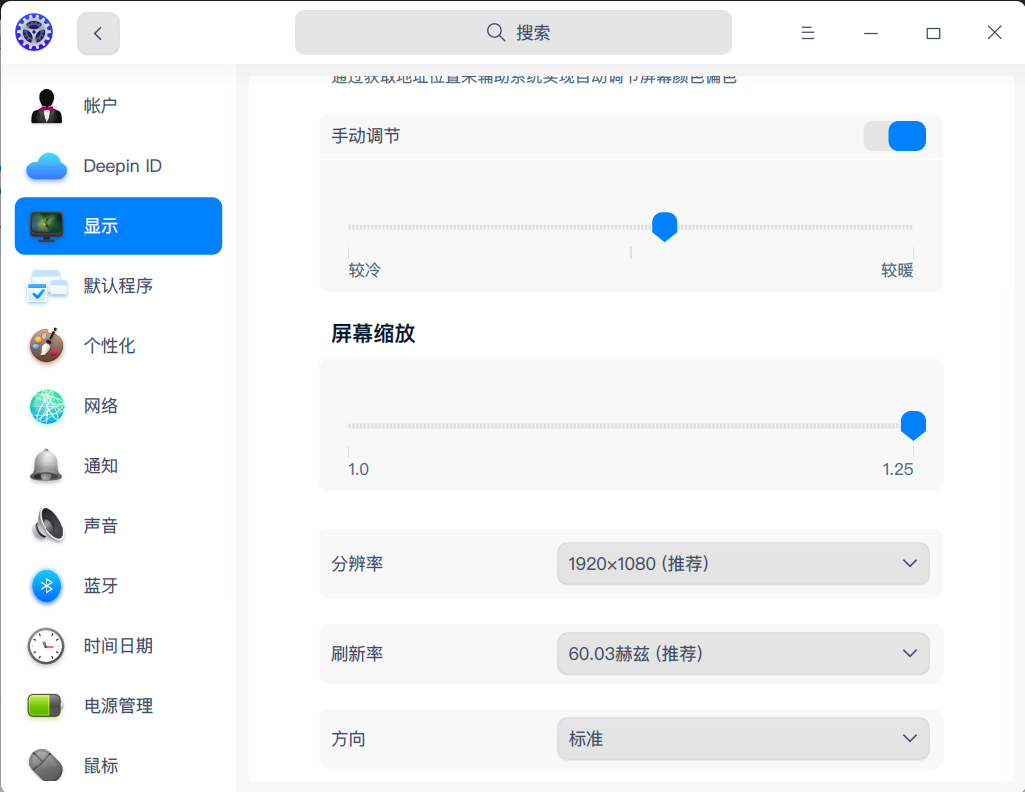
Task: Open 通知 notification settings
Action: click(118, 466)
